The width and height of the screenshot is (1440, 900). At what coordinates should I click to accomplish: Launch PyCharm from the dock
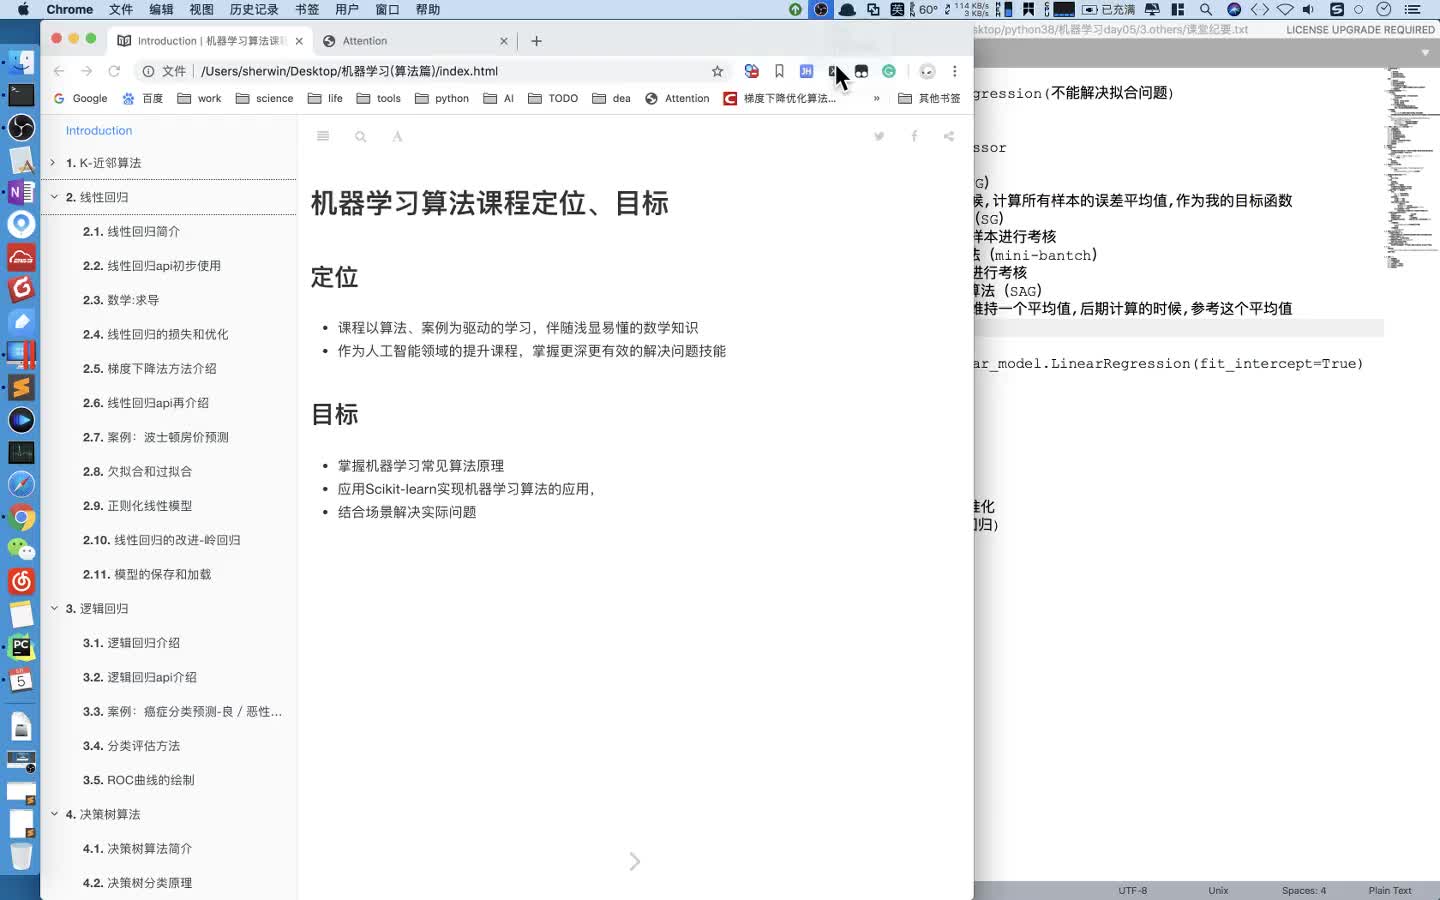pos(21,647)
